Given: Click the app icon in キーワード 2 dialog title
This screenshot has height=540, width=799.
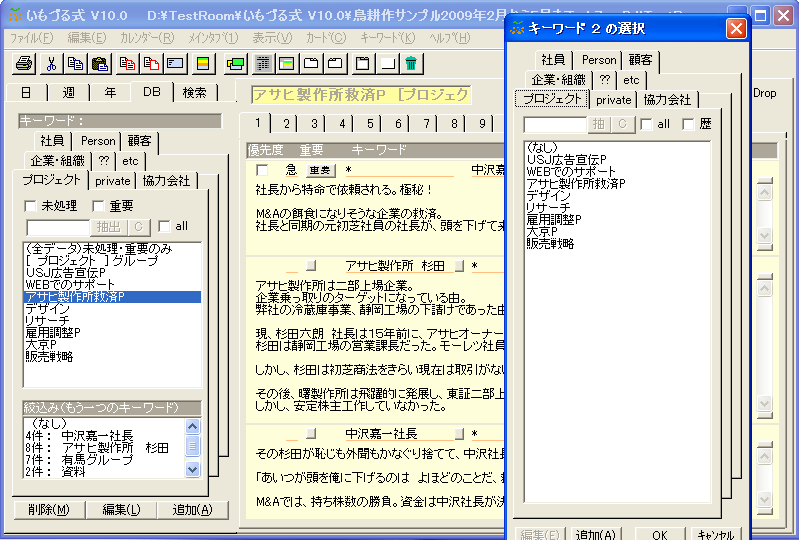Looking at the screenshot, I should click(x=518, y=28).
